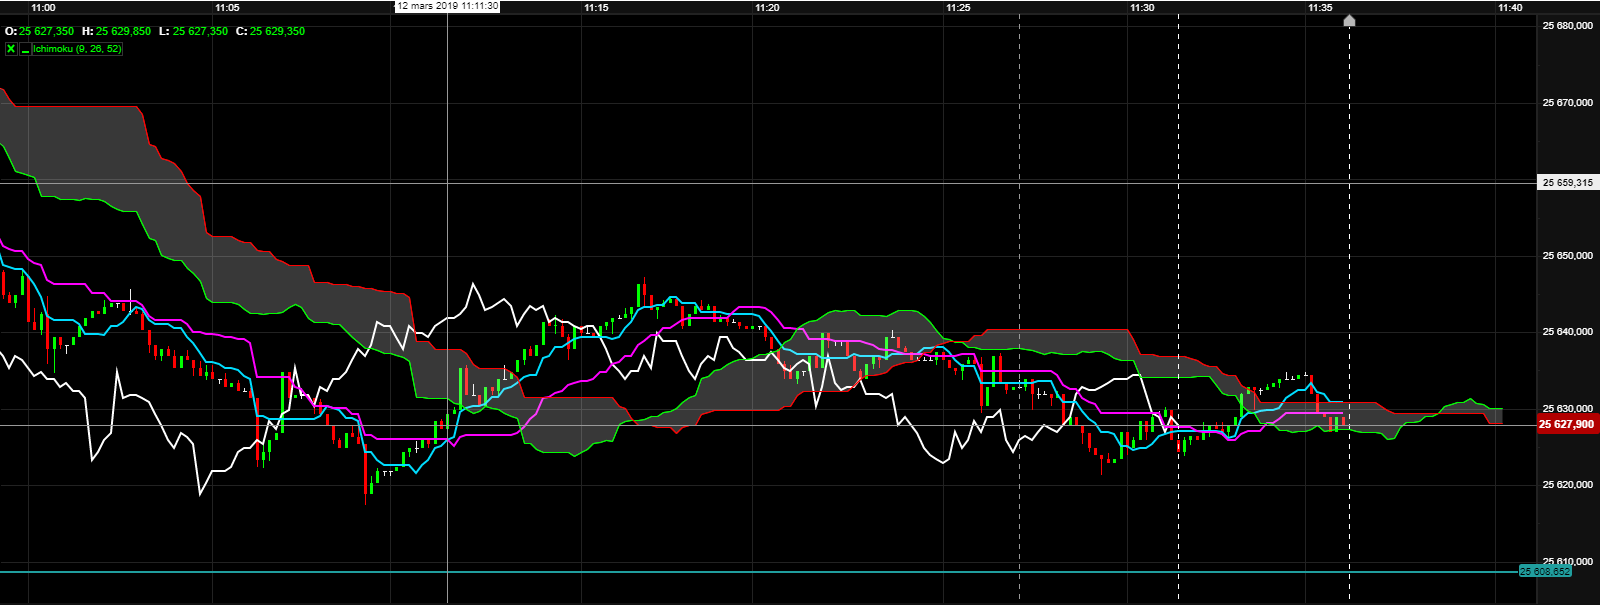Click the red 25 627,900 current price tag

[x=1567, y=424]
